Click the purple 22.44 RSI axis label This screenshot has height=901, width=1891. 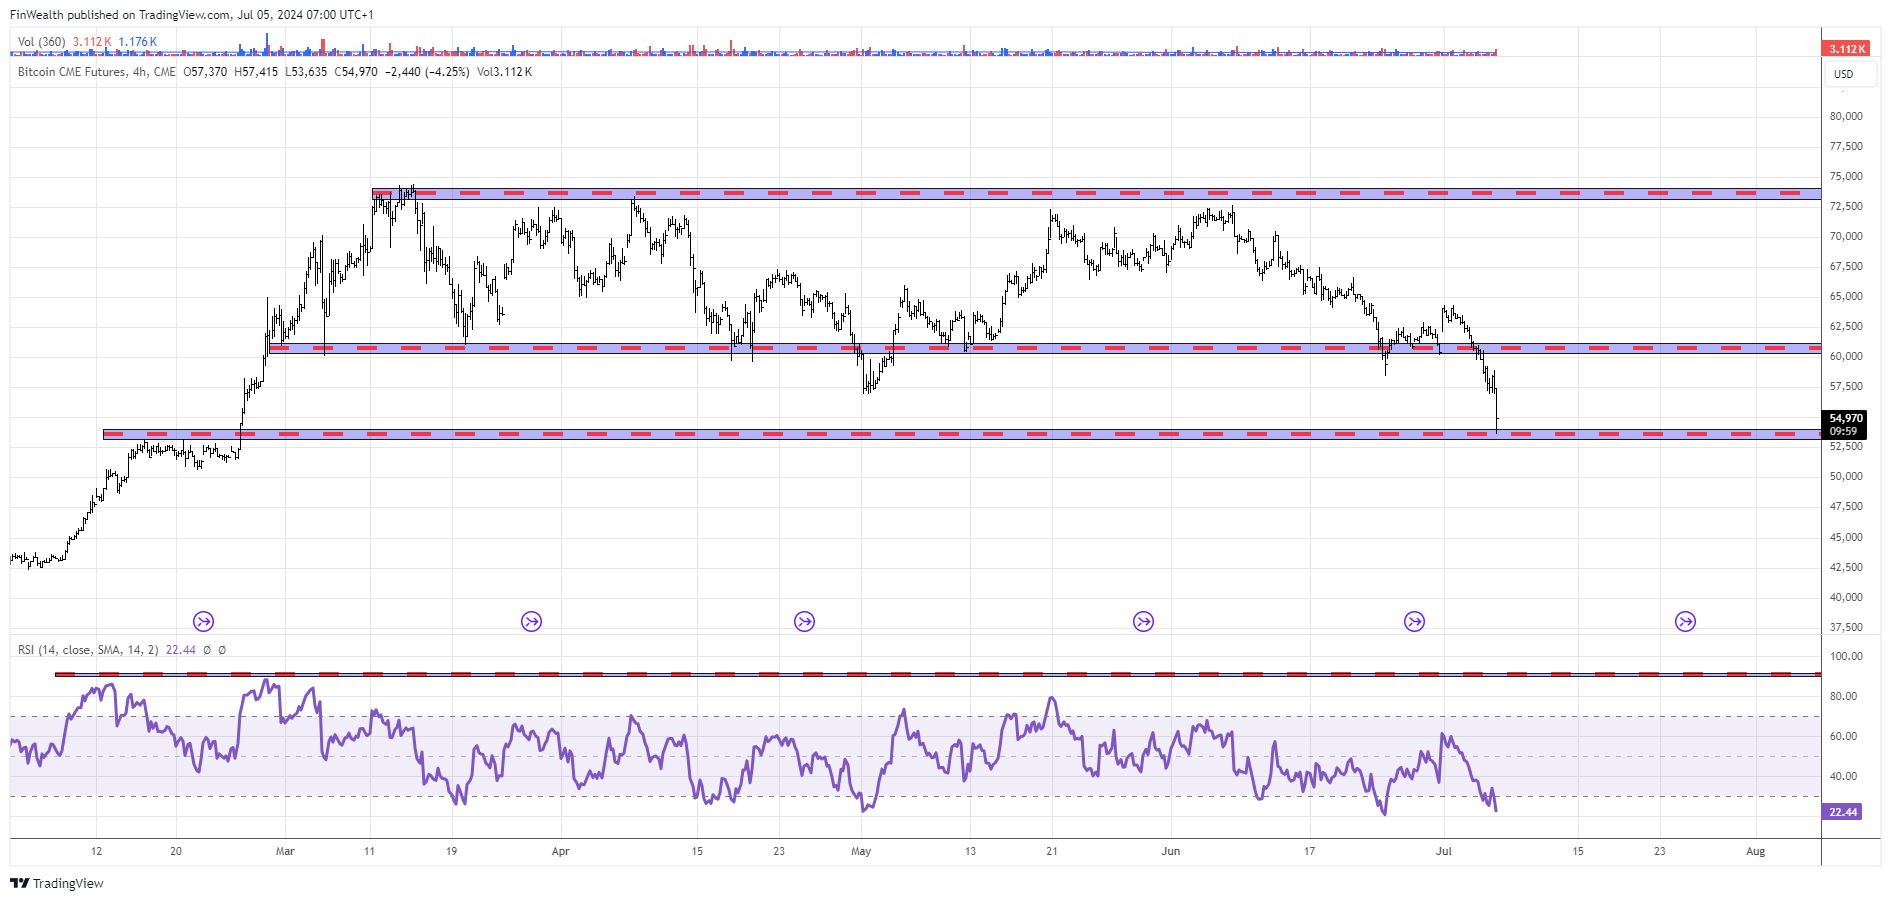point(1843,812)
